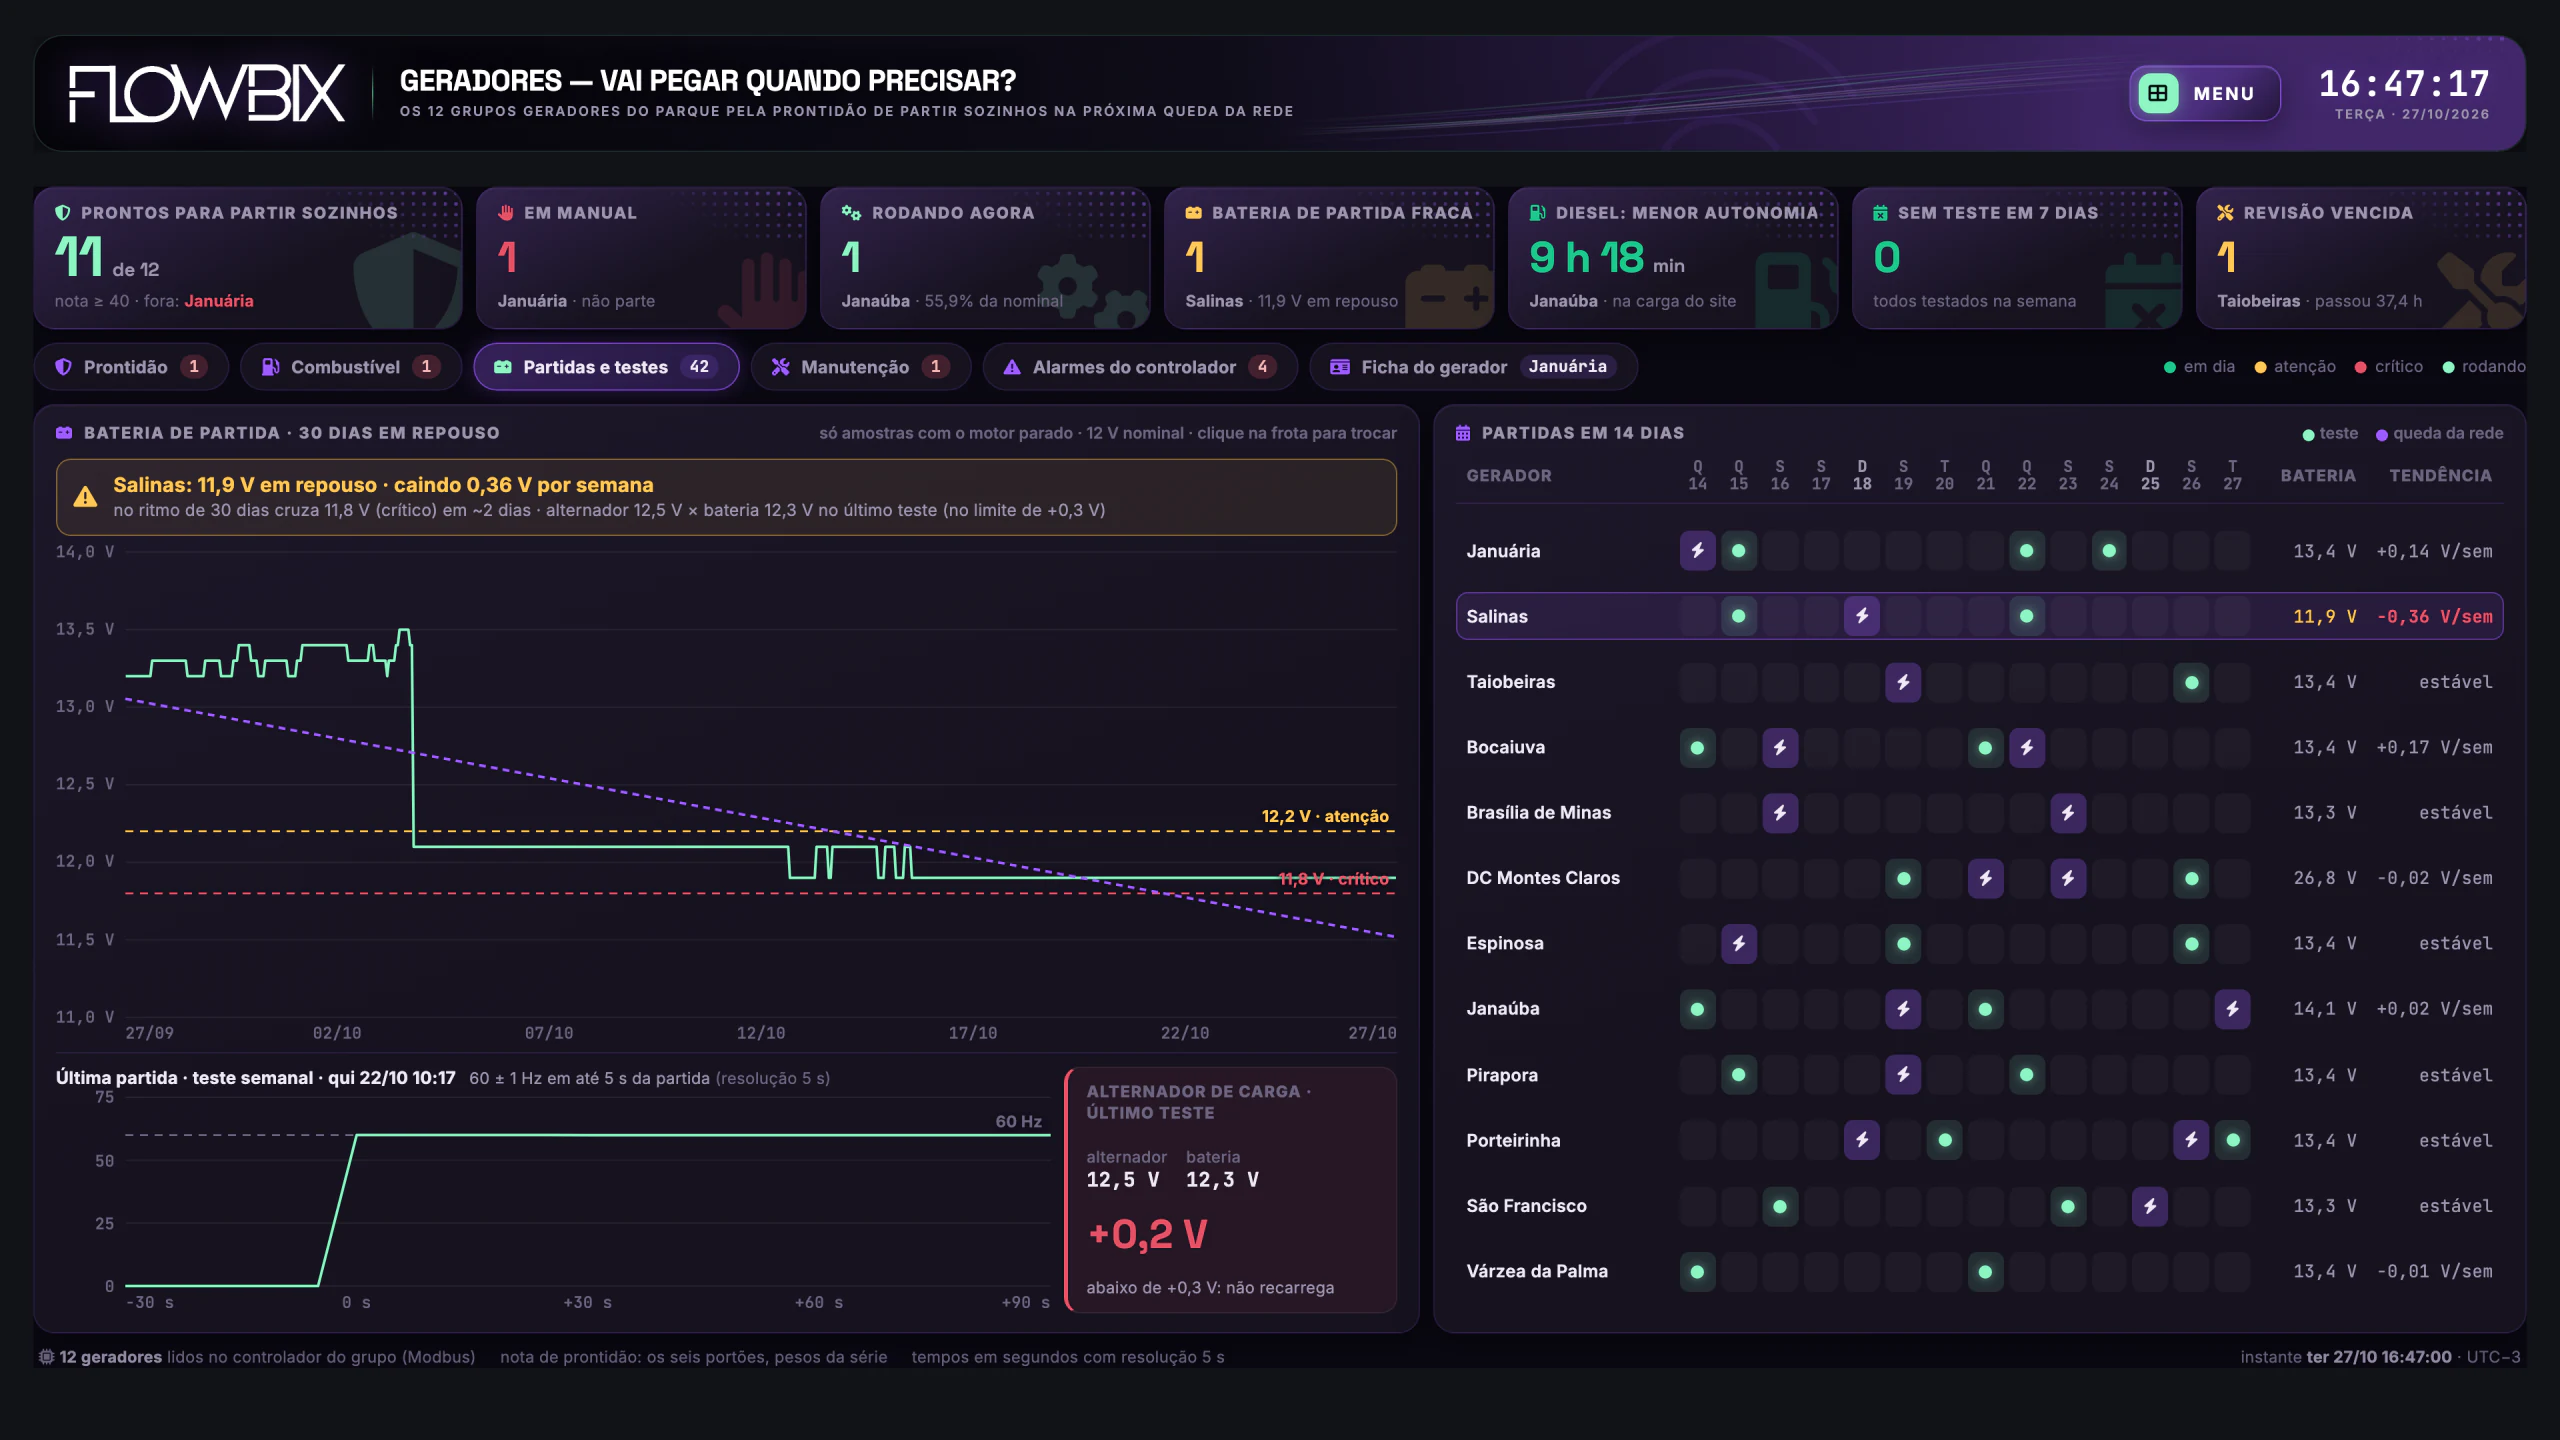2560x1440 pixels.
Task: Open the MENU button
Action: tap(2204, 93)
